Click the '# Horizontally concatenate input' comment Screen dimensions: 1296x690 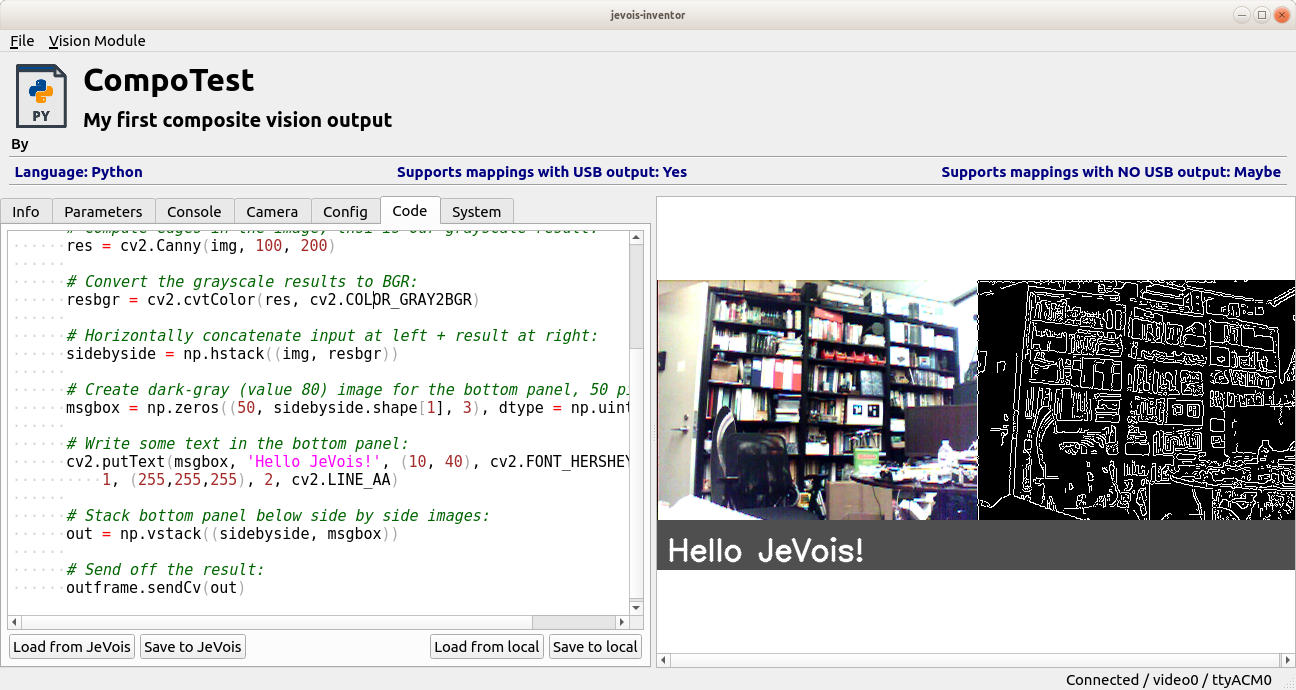(x=332, y=335)
